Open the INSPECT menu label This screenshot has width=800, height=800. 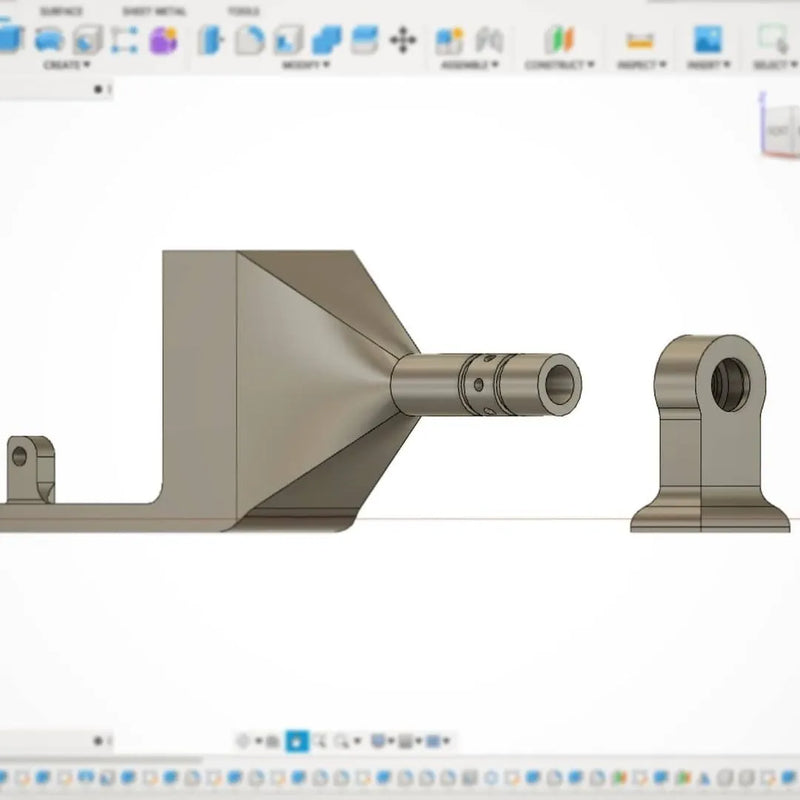[639, 65]
